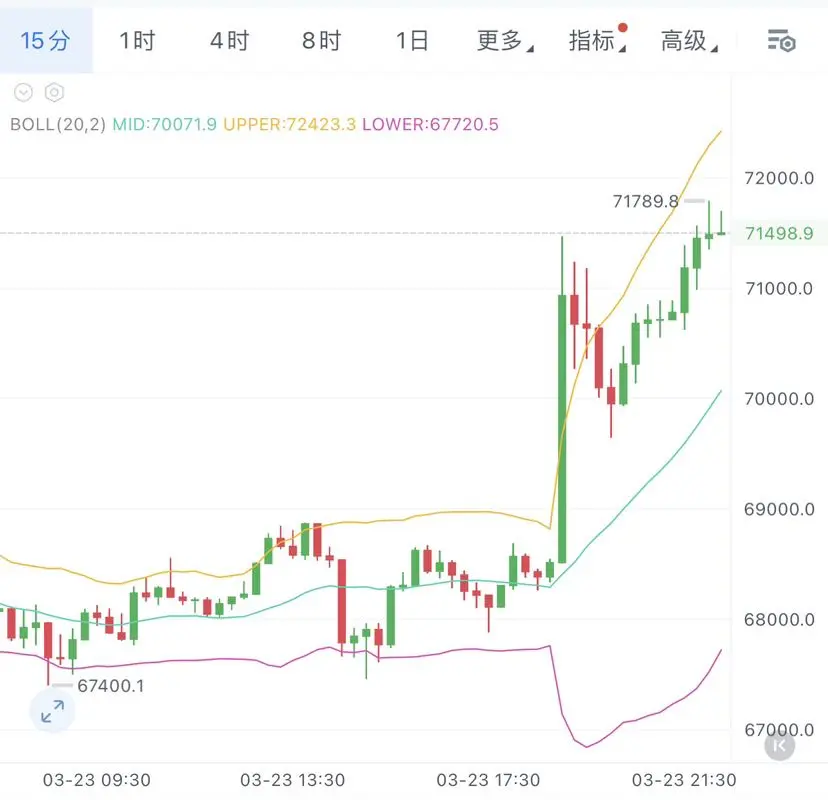The width and height of the screenshot is (828, 800).
Task: Switch to the 4时 timeframe
Action: point(229,41)
